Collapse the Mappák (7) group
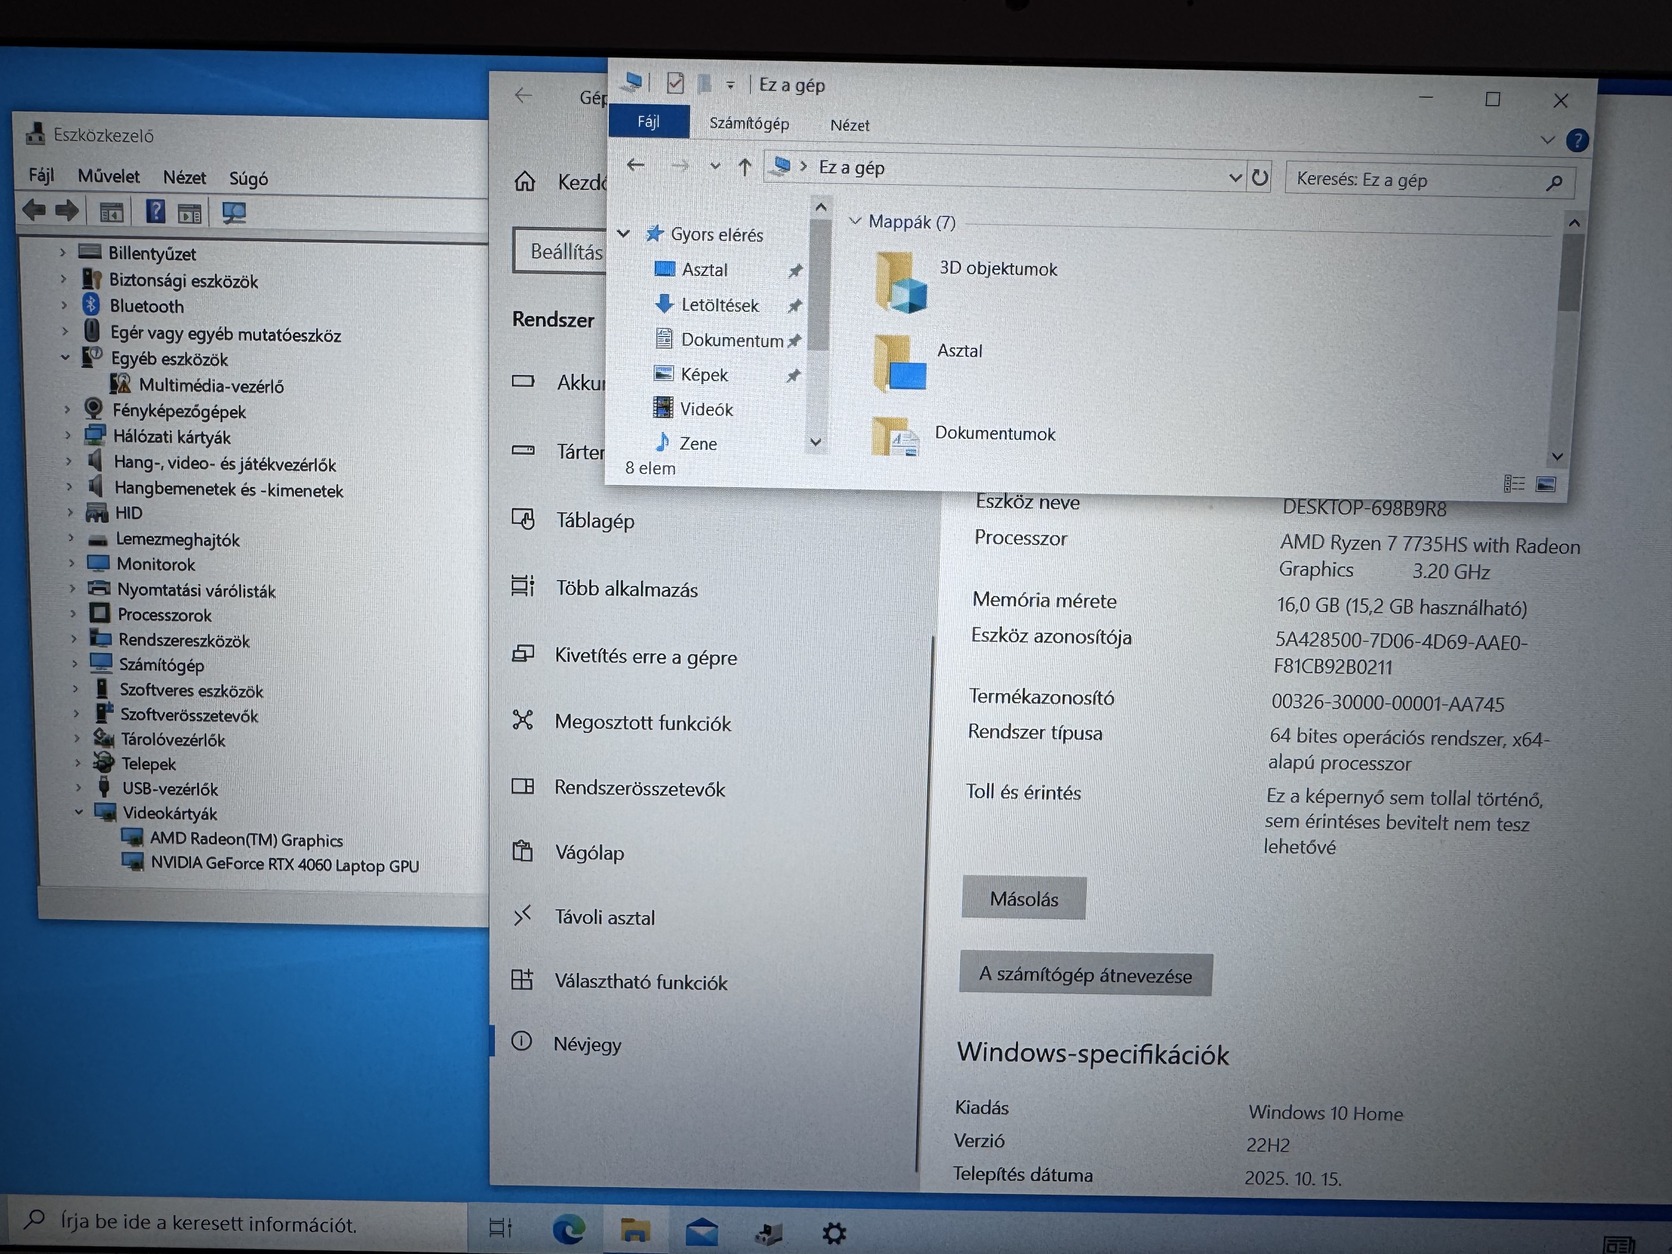Viewport: 1672px width, 1254px height. (855, 221)
